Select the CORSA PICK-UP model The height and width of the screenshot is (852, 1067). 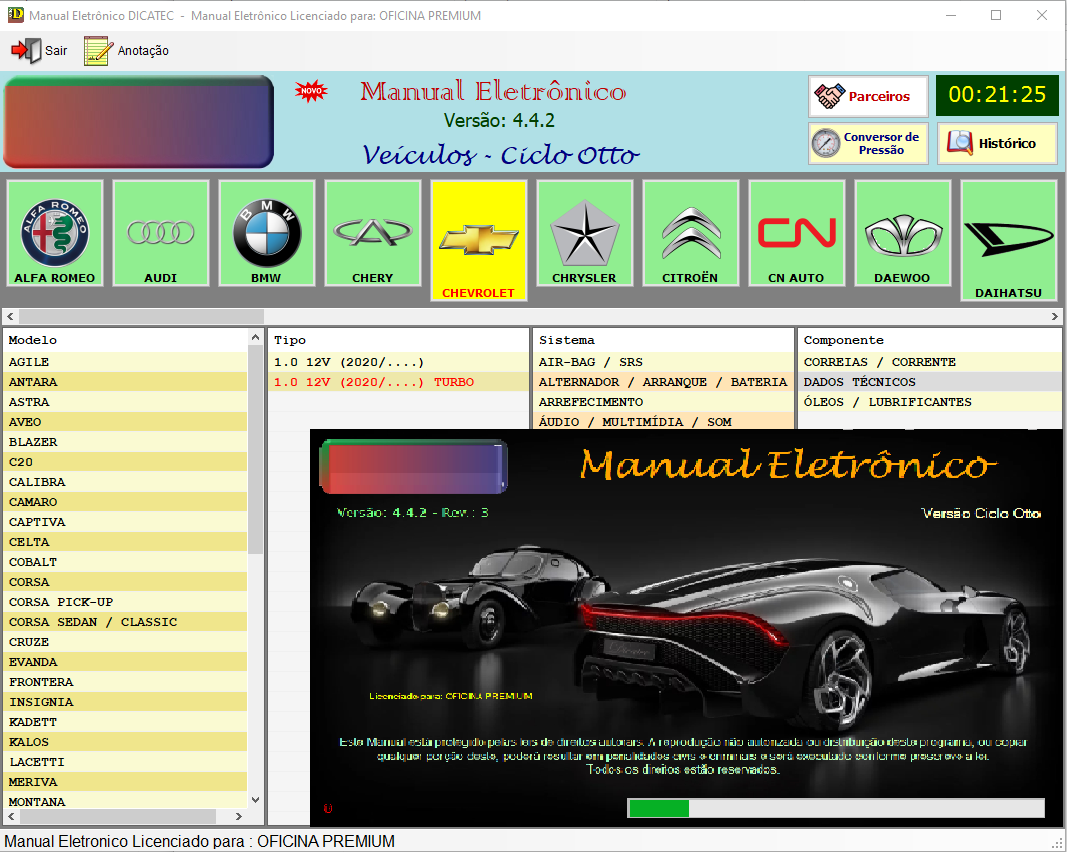point(126,602)
